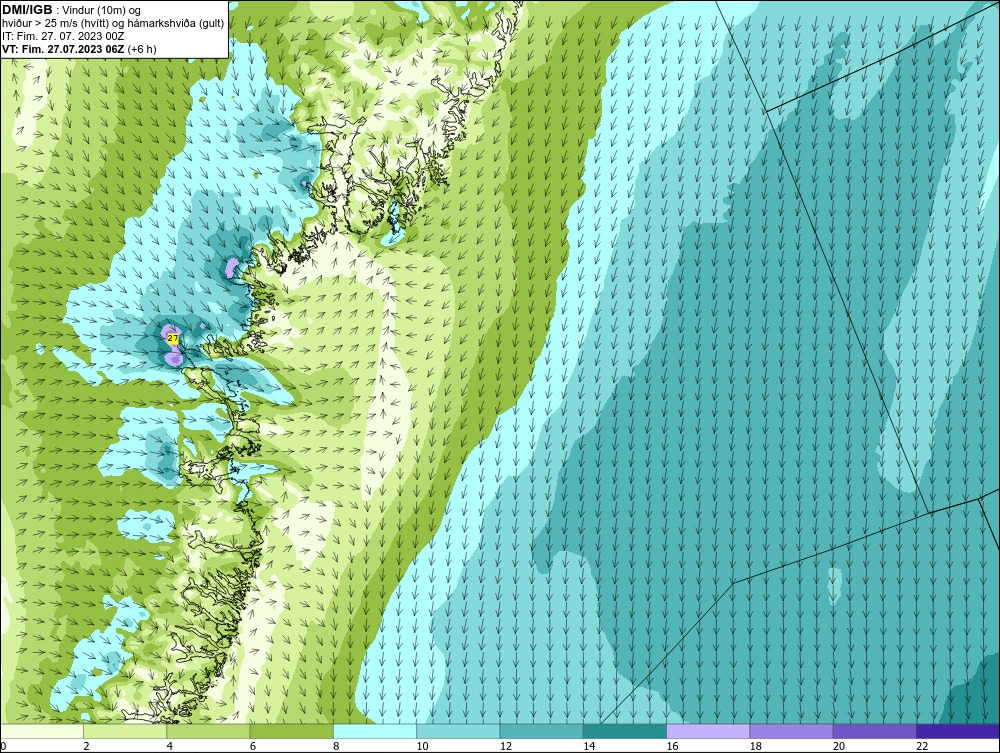Select the dark purple 20–22 legend swatch
This screenshot has height=753, width=1000.
(x=874, y=731)
